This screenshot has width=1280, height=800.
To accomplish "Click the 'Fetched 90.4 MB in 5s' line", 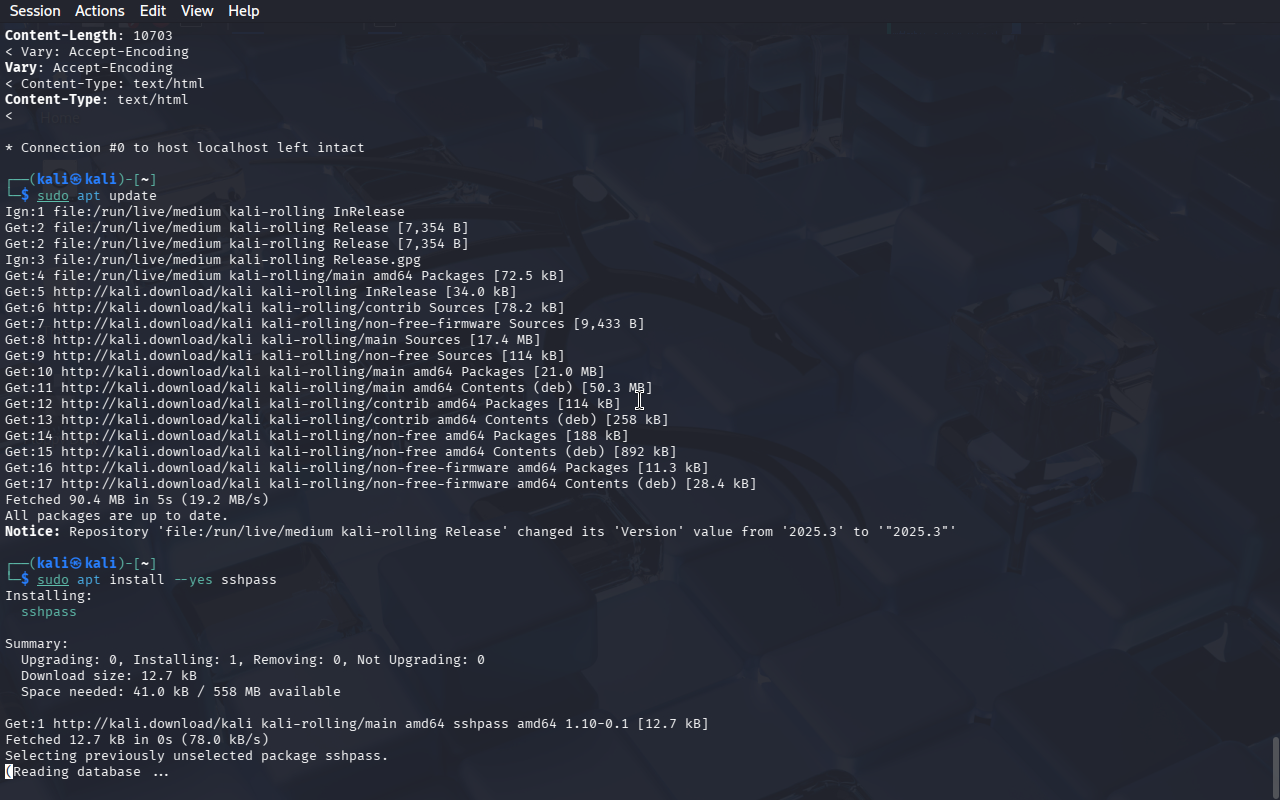I will [137, 500].
